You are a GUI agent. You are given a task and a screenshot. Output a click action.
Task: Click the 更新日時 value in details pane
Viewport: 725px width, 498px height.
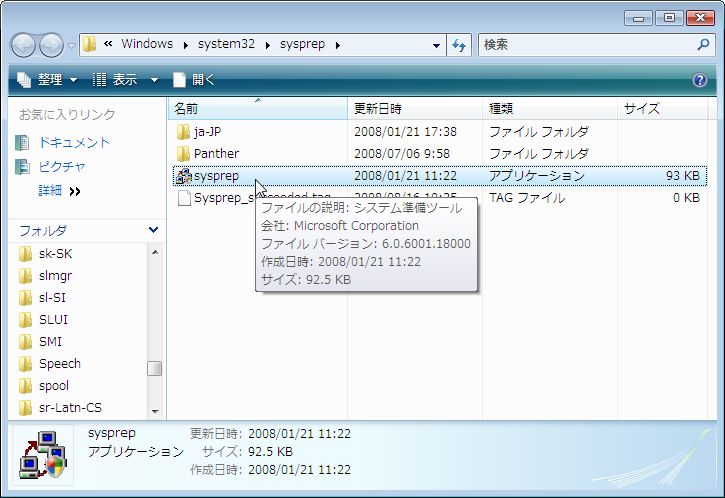coord(299,434)
